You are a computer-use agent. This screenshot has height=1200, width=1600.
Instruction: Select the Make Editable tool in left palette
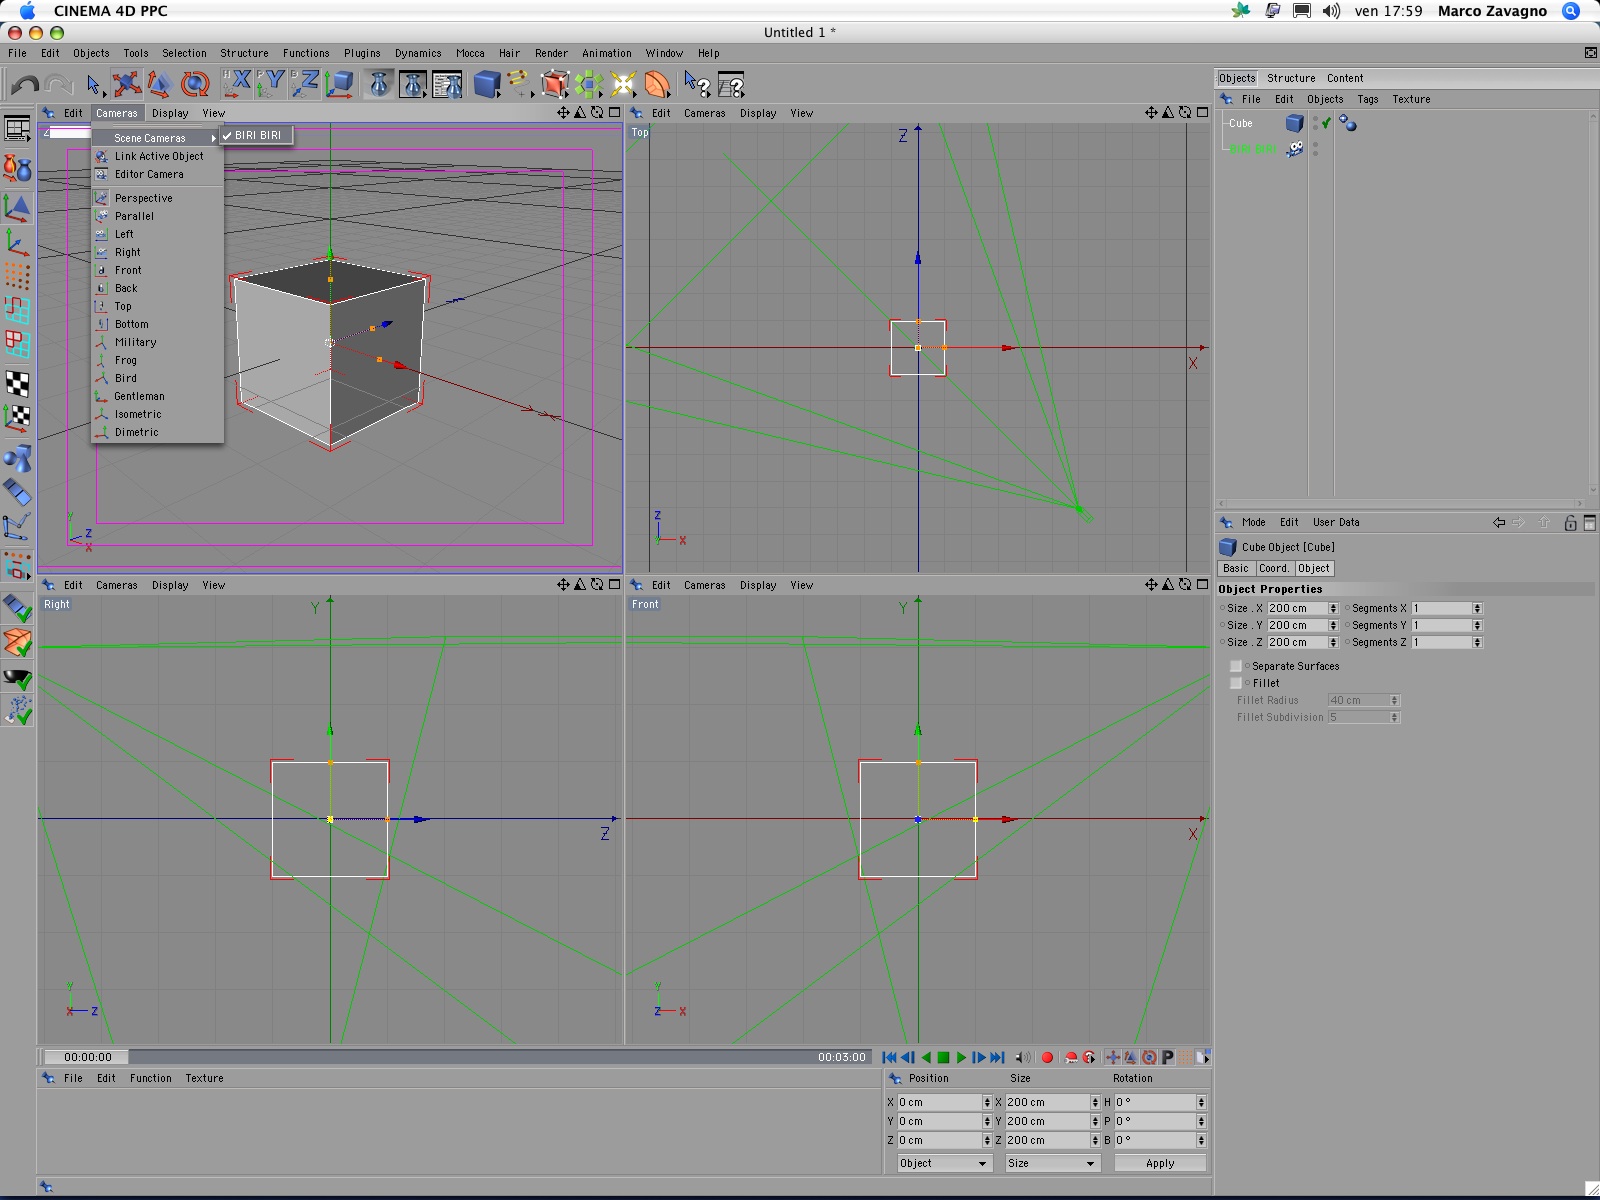(x=17, y=168)
